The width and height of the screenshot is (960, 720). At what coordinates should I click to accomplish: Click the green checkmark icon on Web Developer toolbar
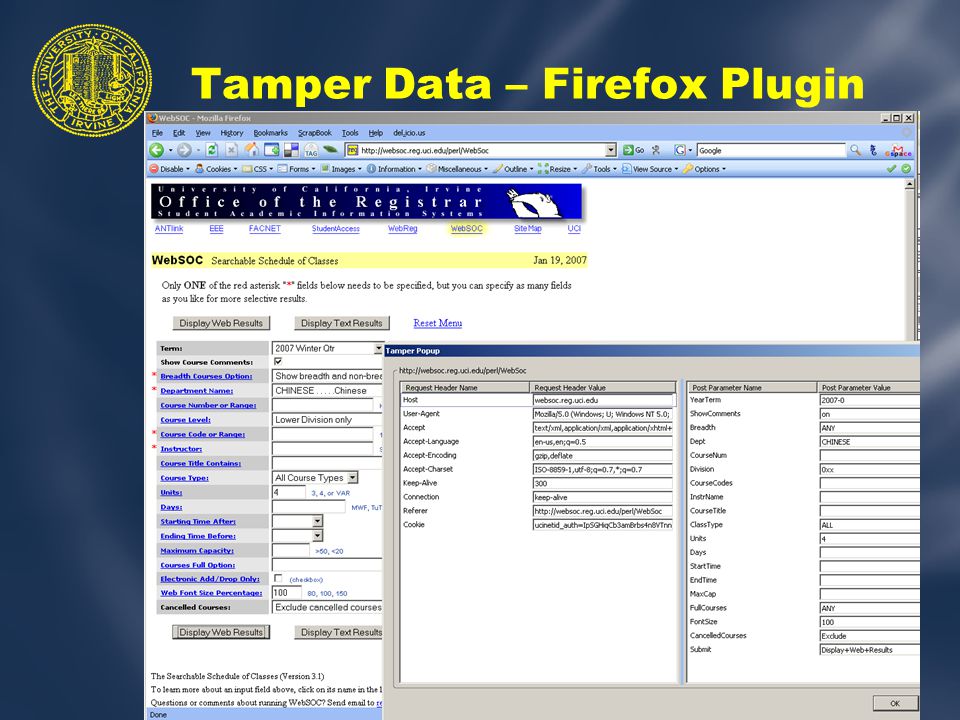(x=891, y=169)
